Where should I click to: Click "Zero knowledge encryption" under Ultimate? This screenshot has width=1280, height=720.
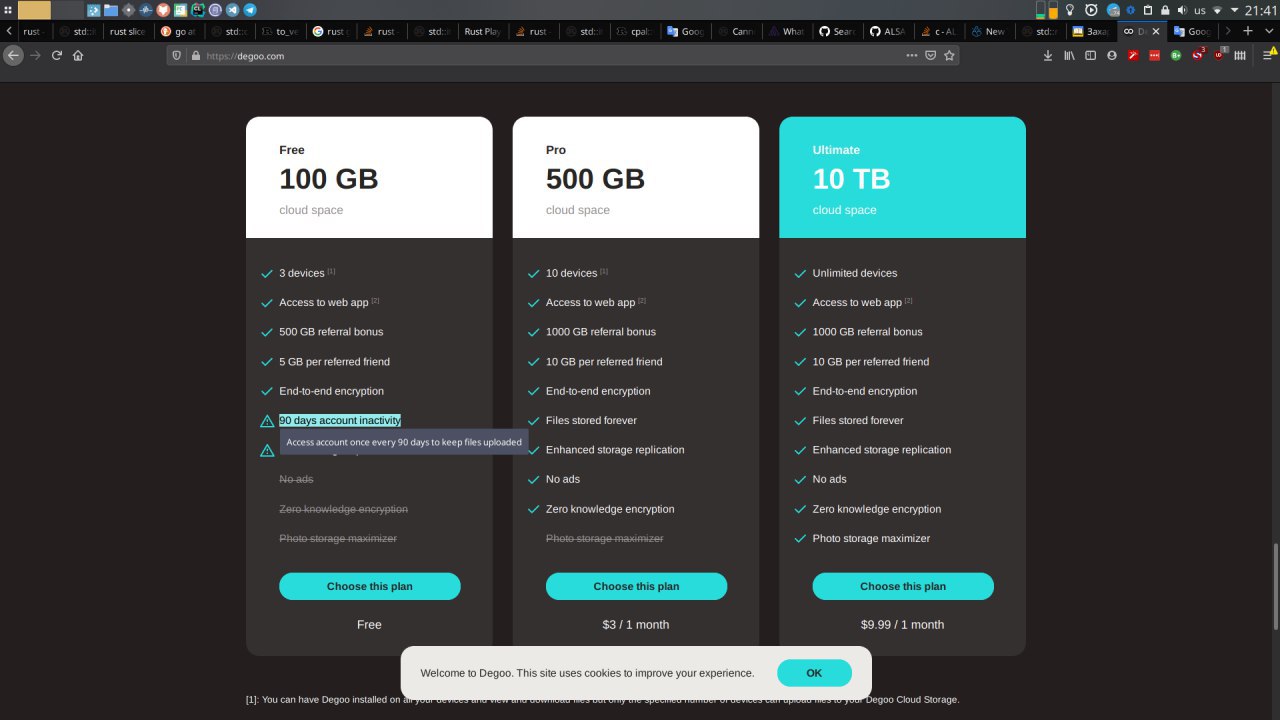coord(877,509)
